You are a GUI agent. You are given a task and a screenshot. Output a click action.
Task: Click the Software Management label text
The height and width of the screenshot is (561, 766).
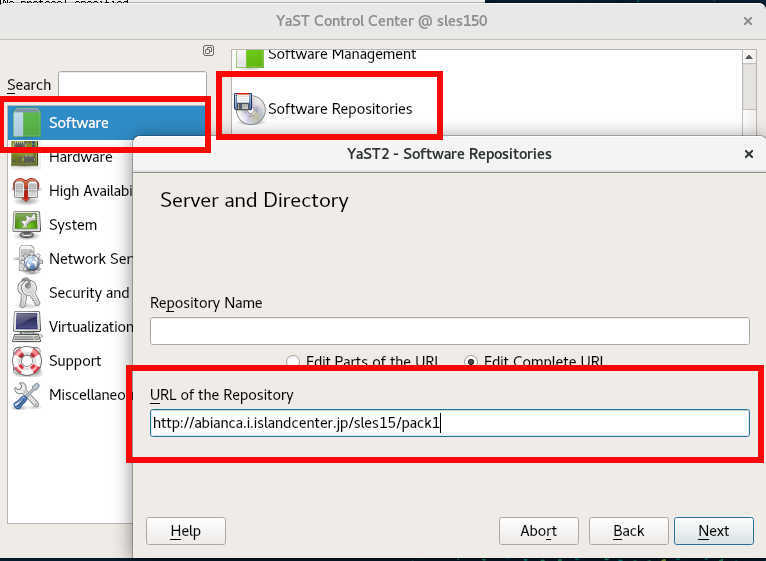(342, 55)
